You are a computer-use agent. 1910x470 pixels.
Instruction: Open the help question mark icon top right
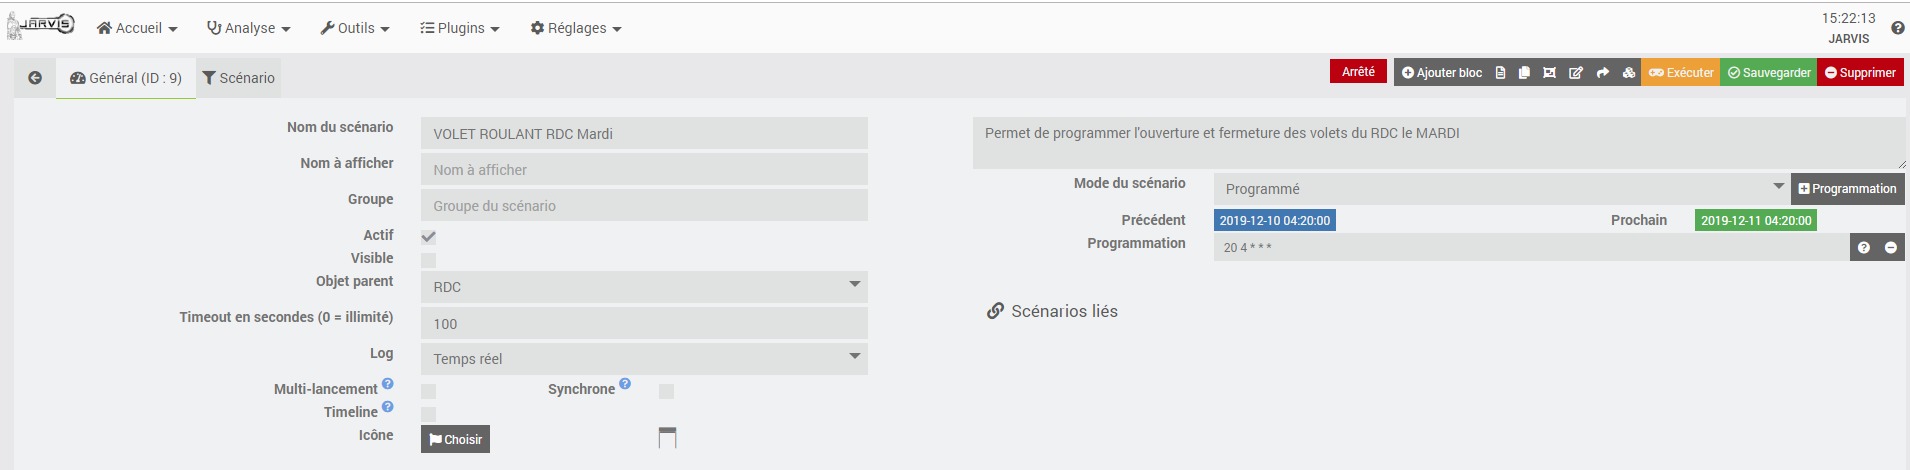[x=1897, y=28]
